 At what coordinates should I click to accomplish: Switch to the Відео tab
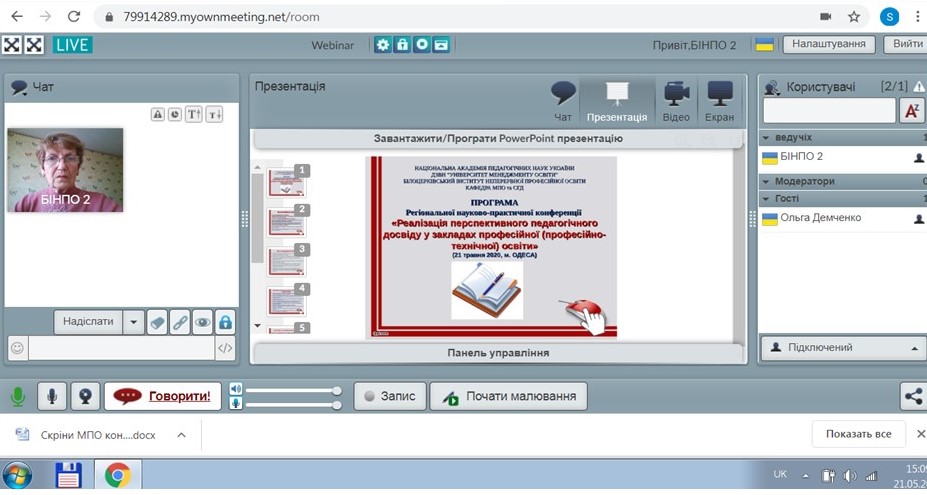[676, 102]
